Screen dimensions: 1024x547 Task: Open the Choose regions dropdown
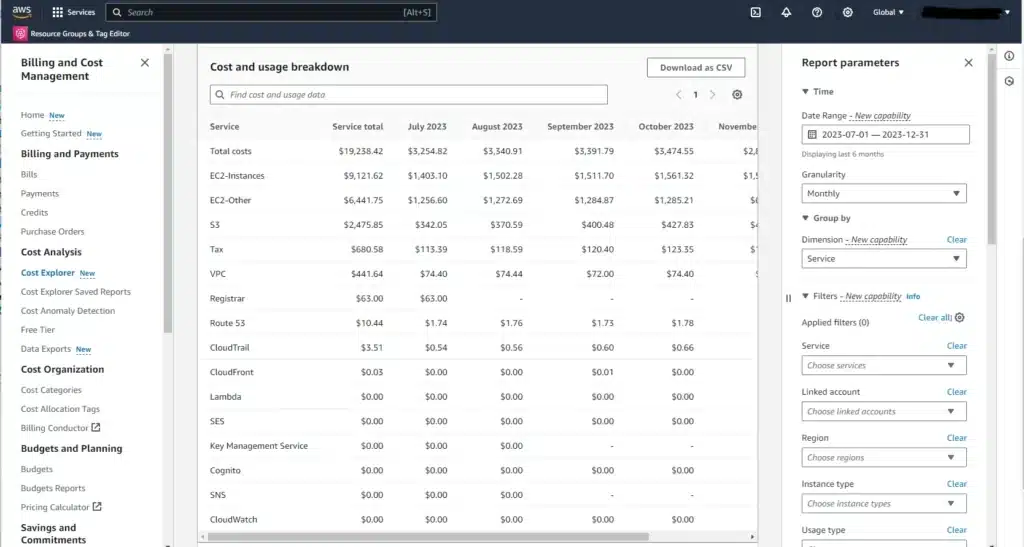pyautogui.click(x=884, y=458)
